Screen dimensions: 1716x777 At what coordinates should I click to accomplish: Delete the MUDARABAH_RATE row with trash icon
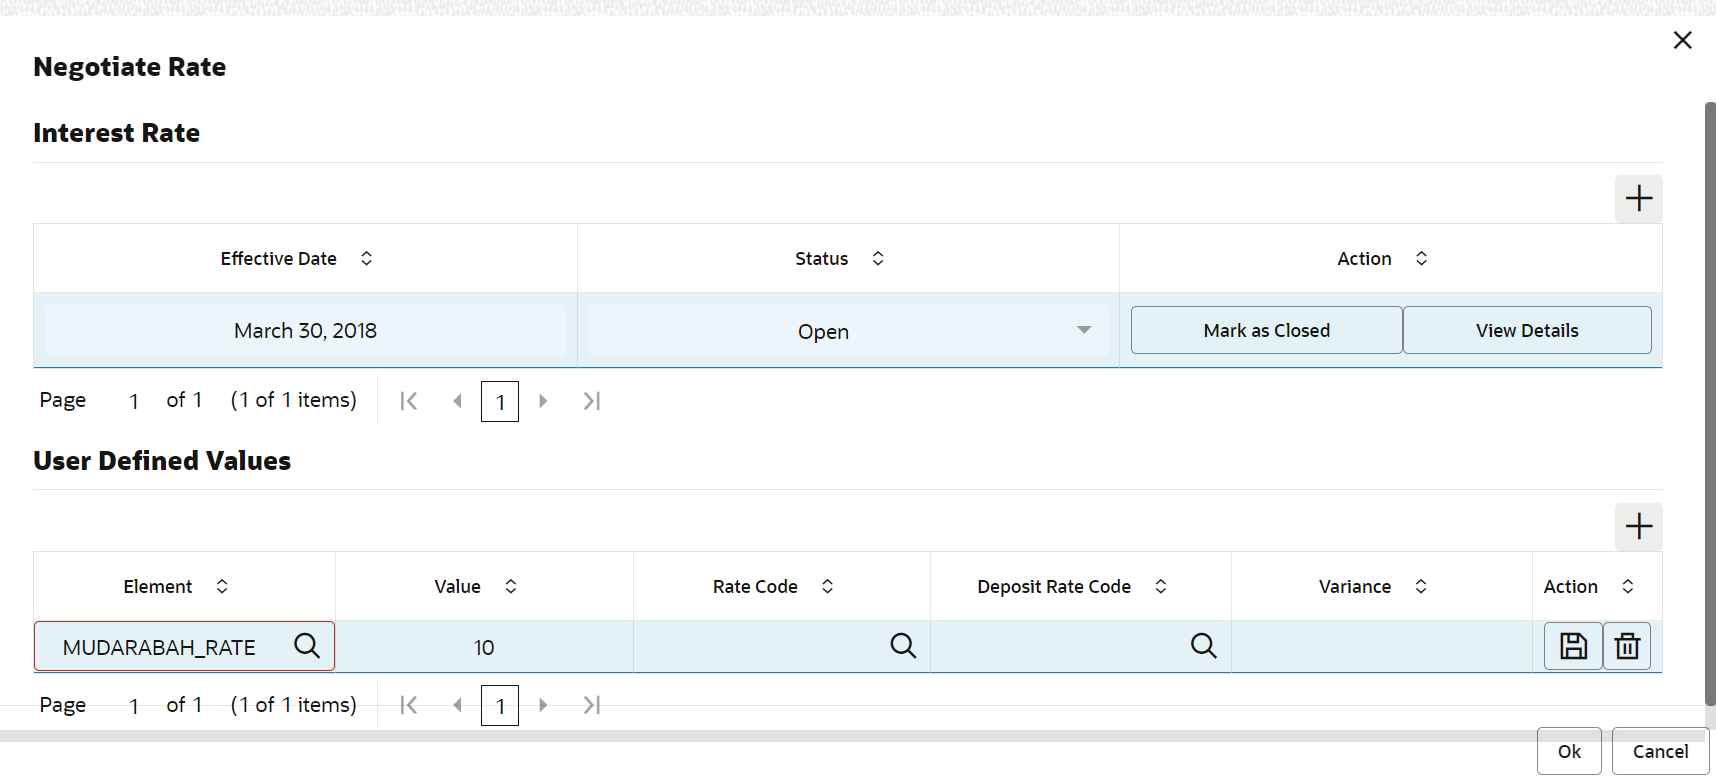click(1627, 647)
